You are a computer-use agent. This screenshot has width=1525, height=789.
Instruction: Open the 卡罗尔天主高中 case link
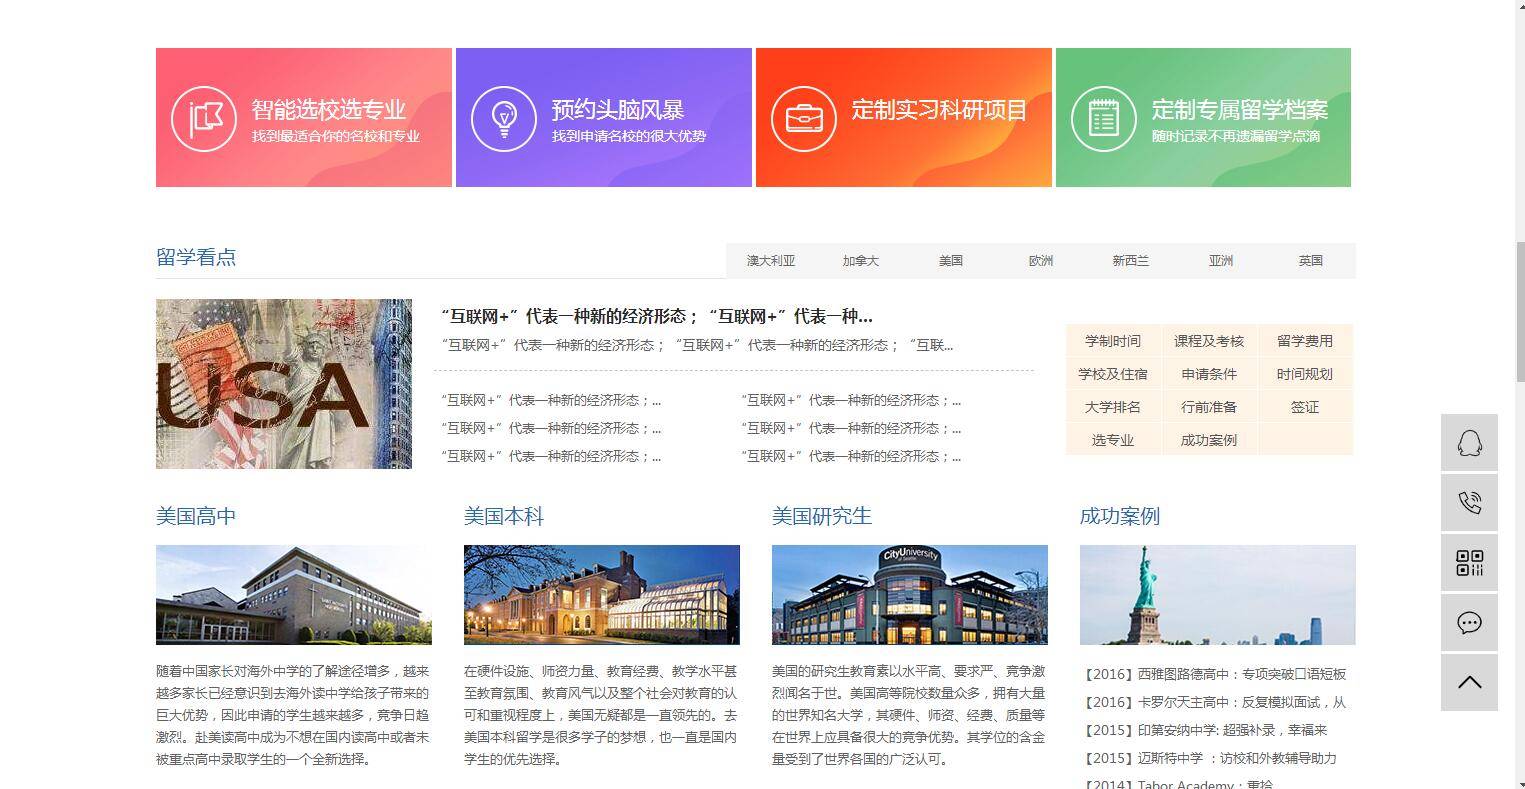click(1215, 702)
